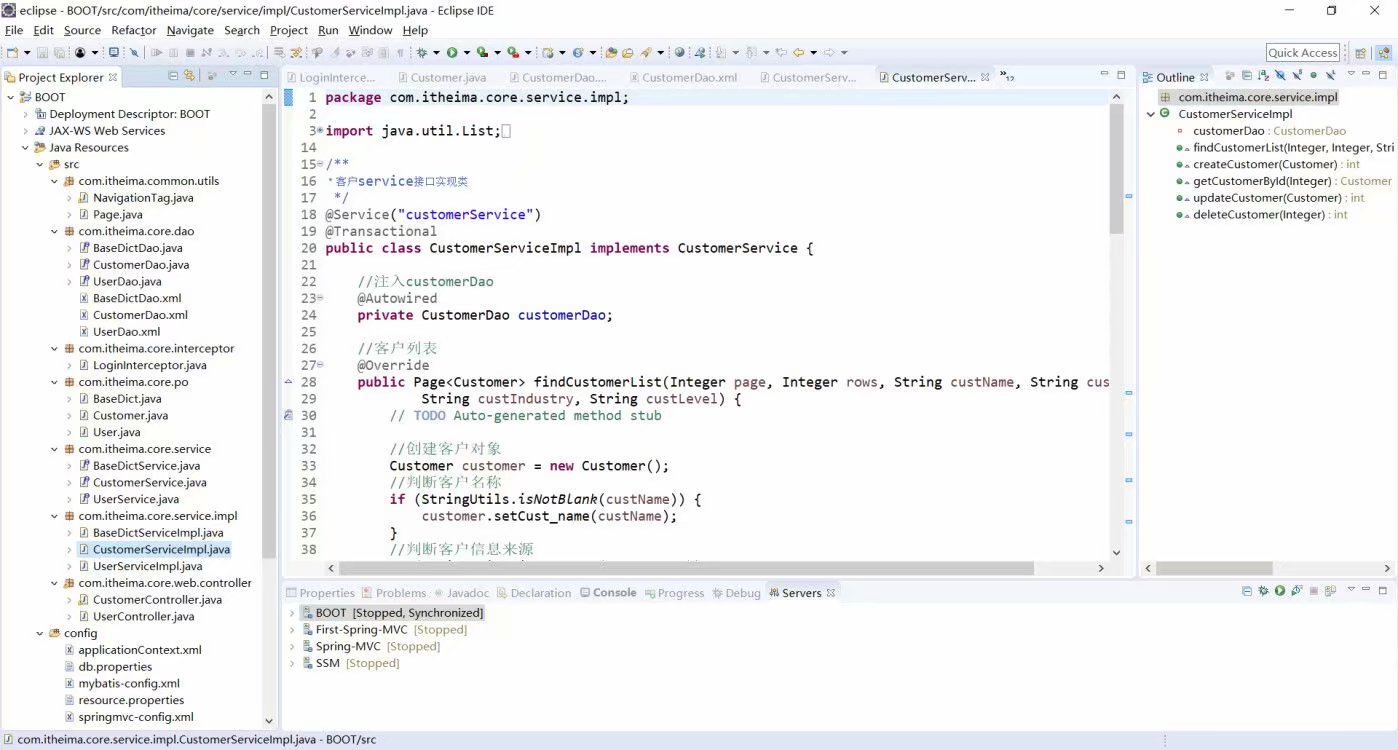Open the Javadoc tab
1398x750 pixels.
click(460, 593)
